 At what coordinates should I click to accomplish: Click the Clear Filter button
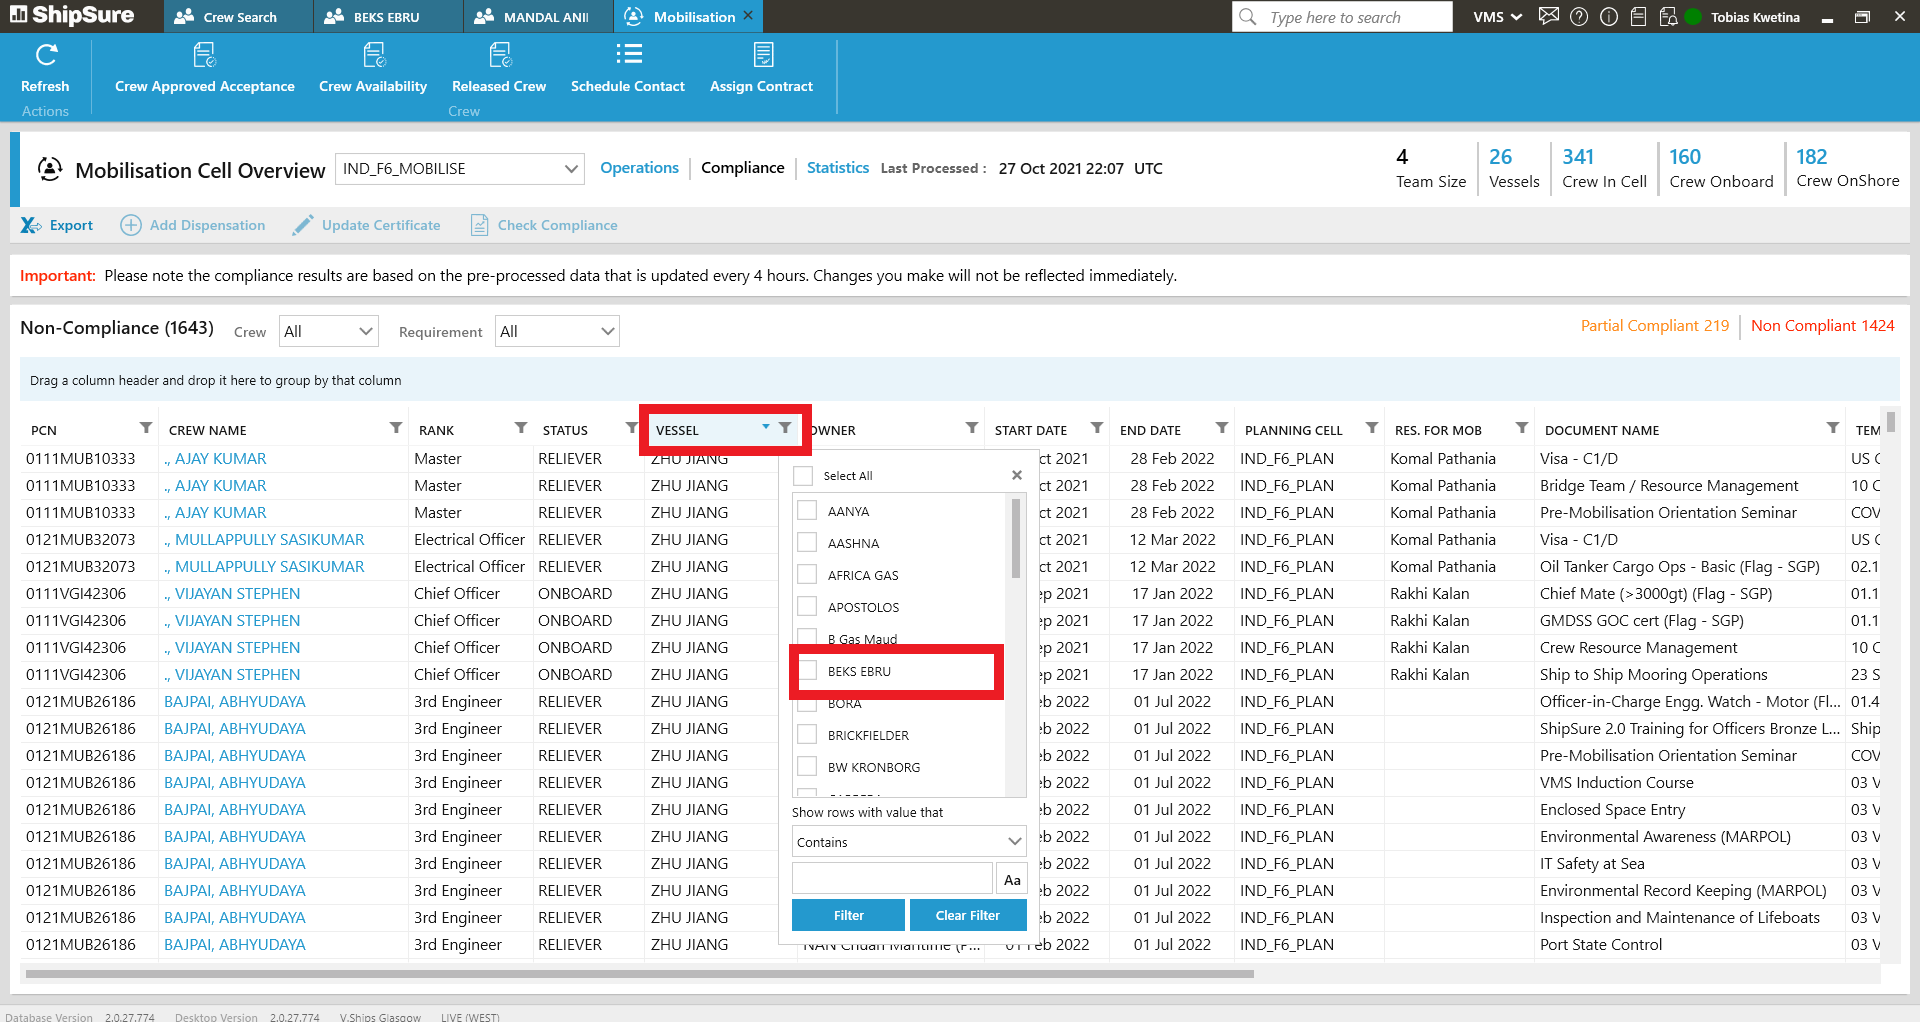968,915
